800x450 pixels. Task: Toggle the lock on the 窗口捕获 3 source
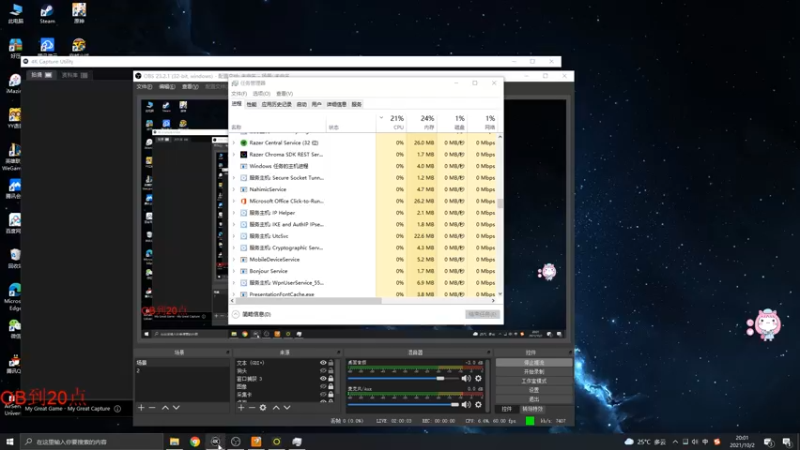[331, 379]
